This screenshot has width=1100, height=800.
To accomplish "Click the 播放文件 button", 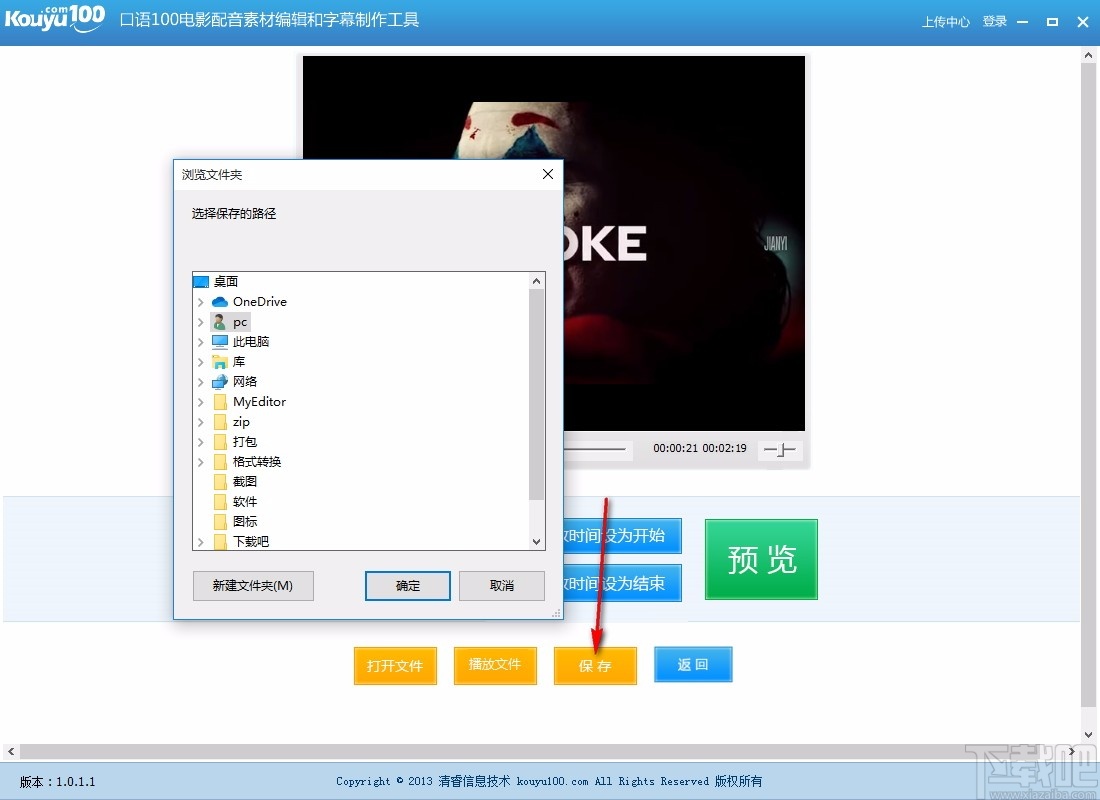I will pyautogui.click(x=495, y=665).
